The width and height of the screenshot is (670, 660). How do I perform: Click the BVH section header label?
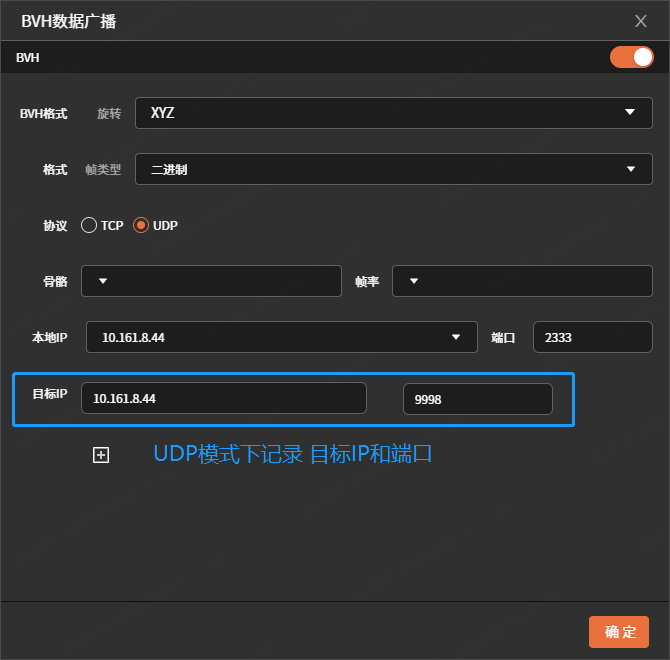tap(28, 58)
